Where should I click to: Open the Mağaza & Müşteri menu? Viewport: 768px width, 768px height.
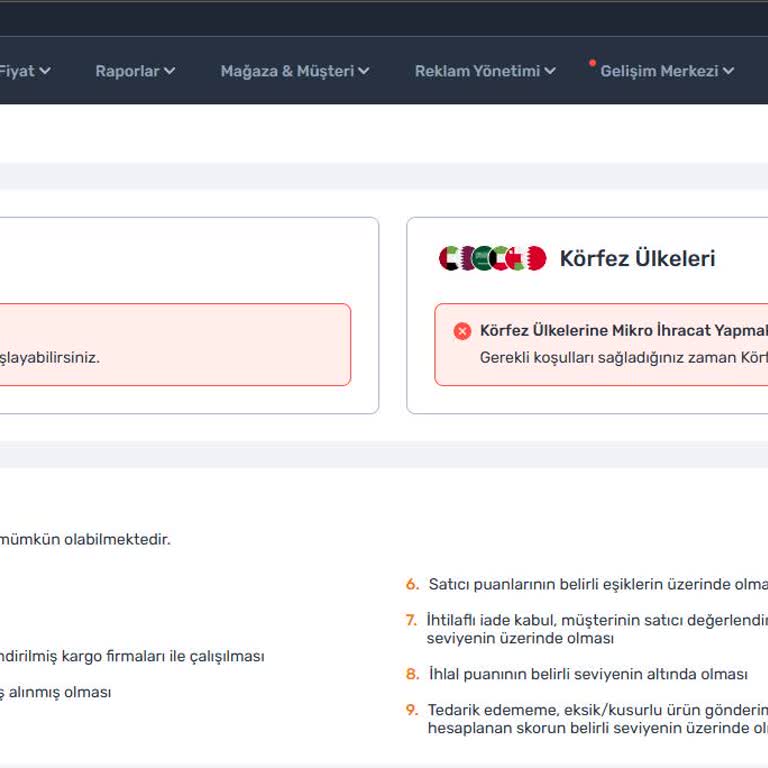tap(295, 71)
